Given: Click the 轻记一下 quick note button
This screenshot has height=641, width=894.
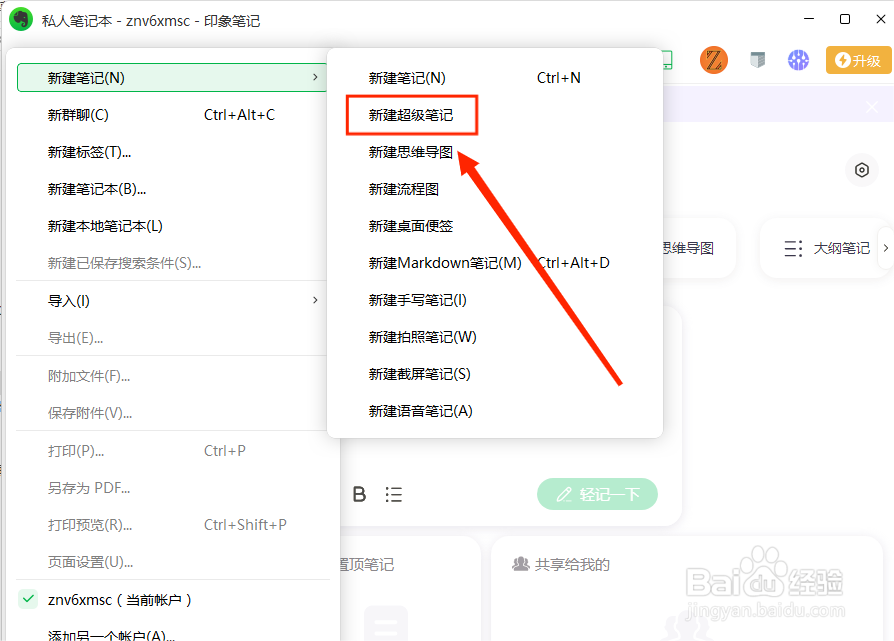Looking at the screenshot, I should point(597,494).
